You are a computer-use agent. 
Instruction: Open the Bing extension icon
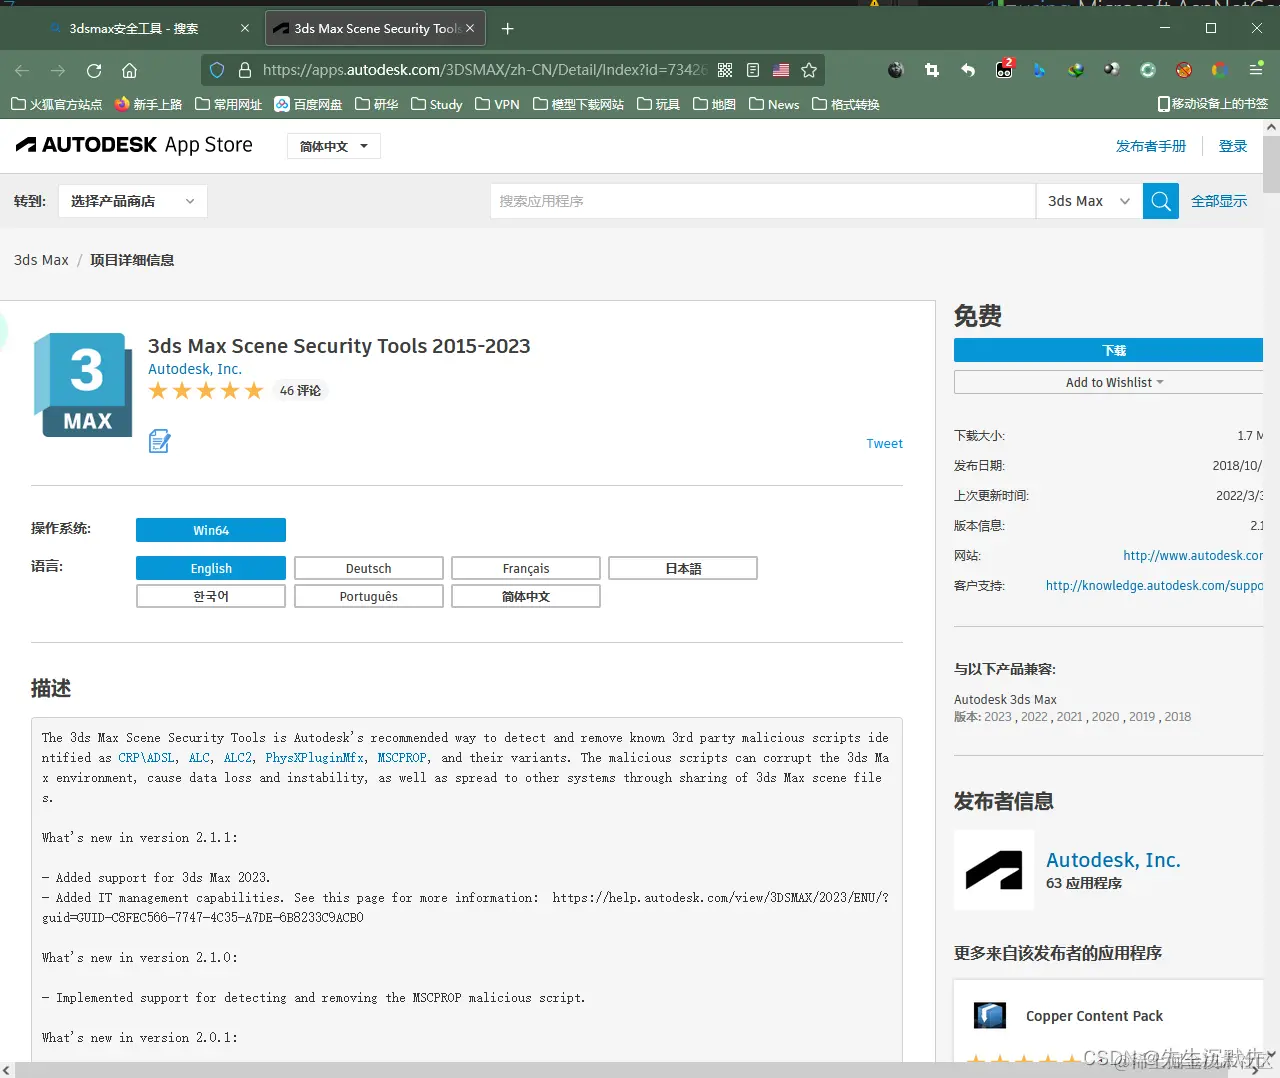click(x=1040, y=70)
